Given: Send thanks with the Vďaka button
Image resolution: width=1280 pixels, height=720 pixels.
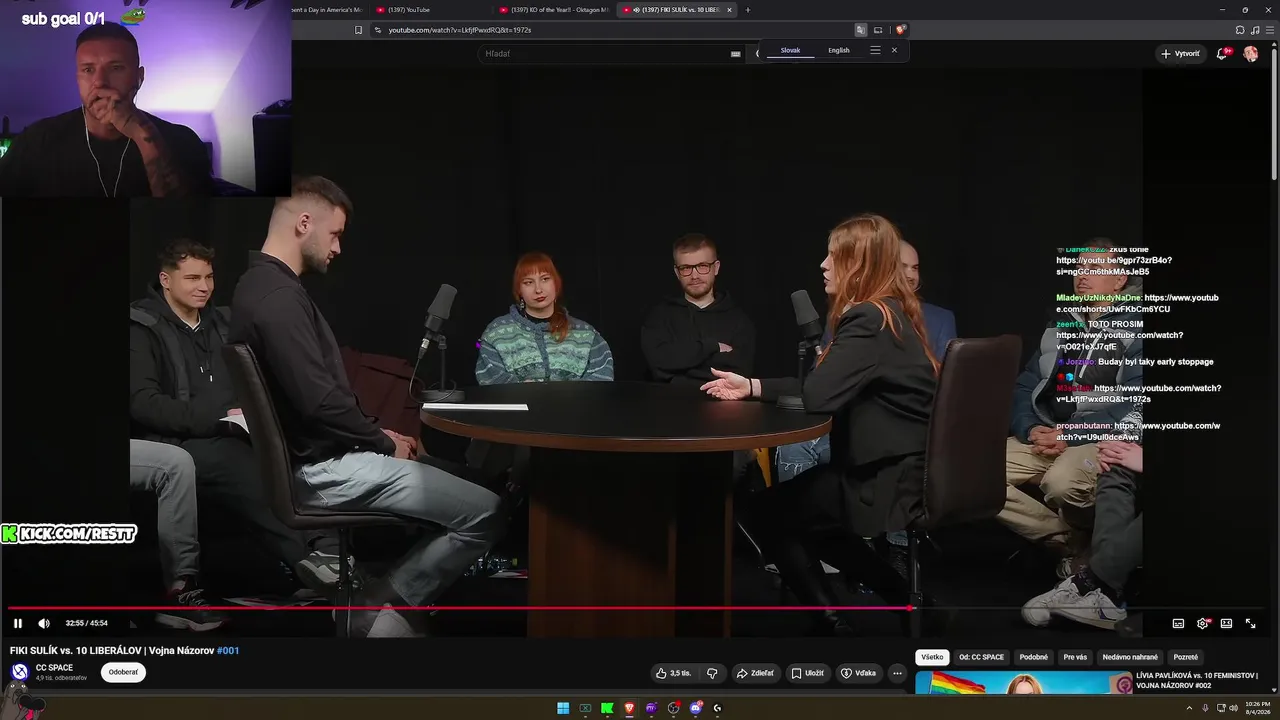Looking at the screenshot, I should (x=859, y=673).
